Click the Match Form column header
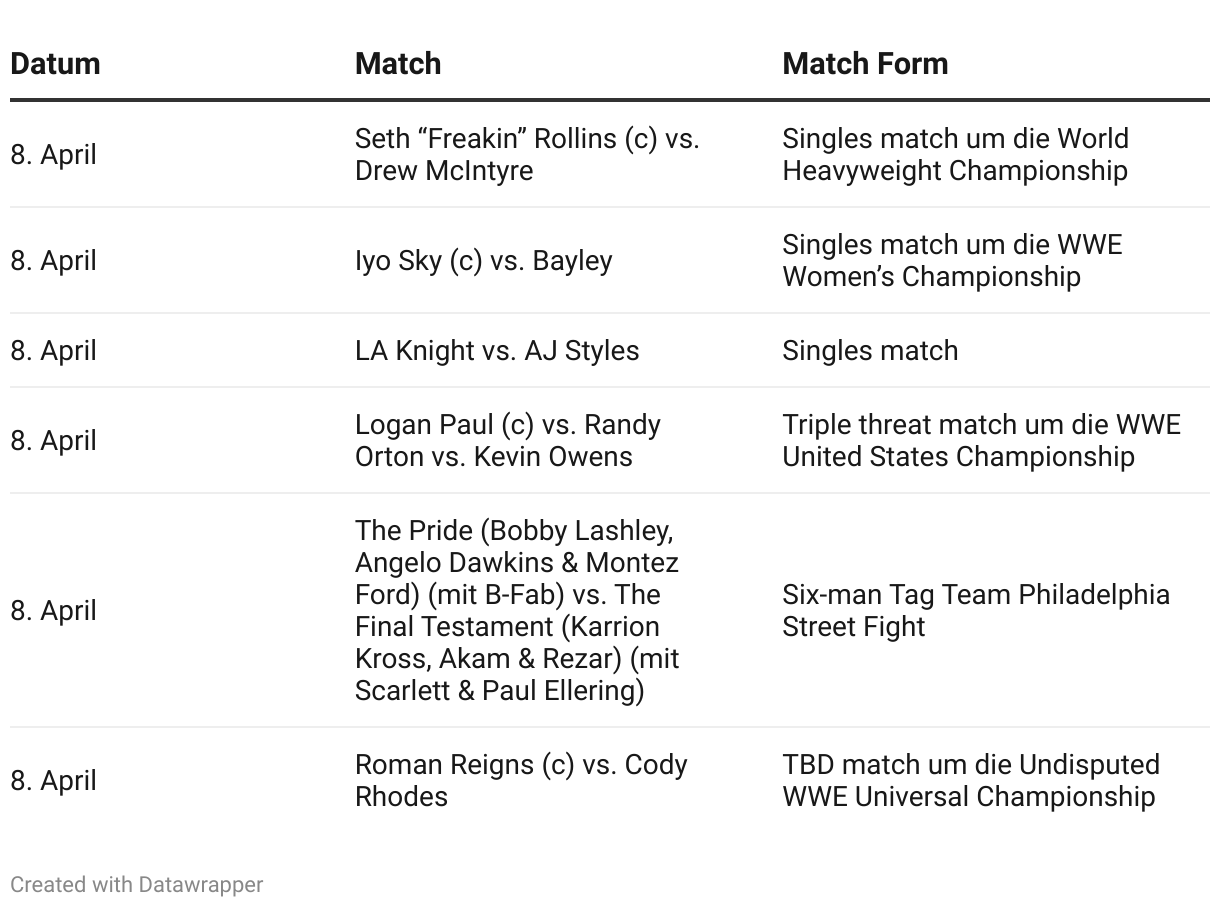 point(865,63)
